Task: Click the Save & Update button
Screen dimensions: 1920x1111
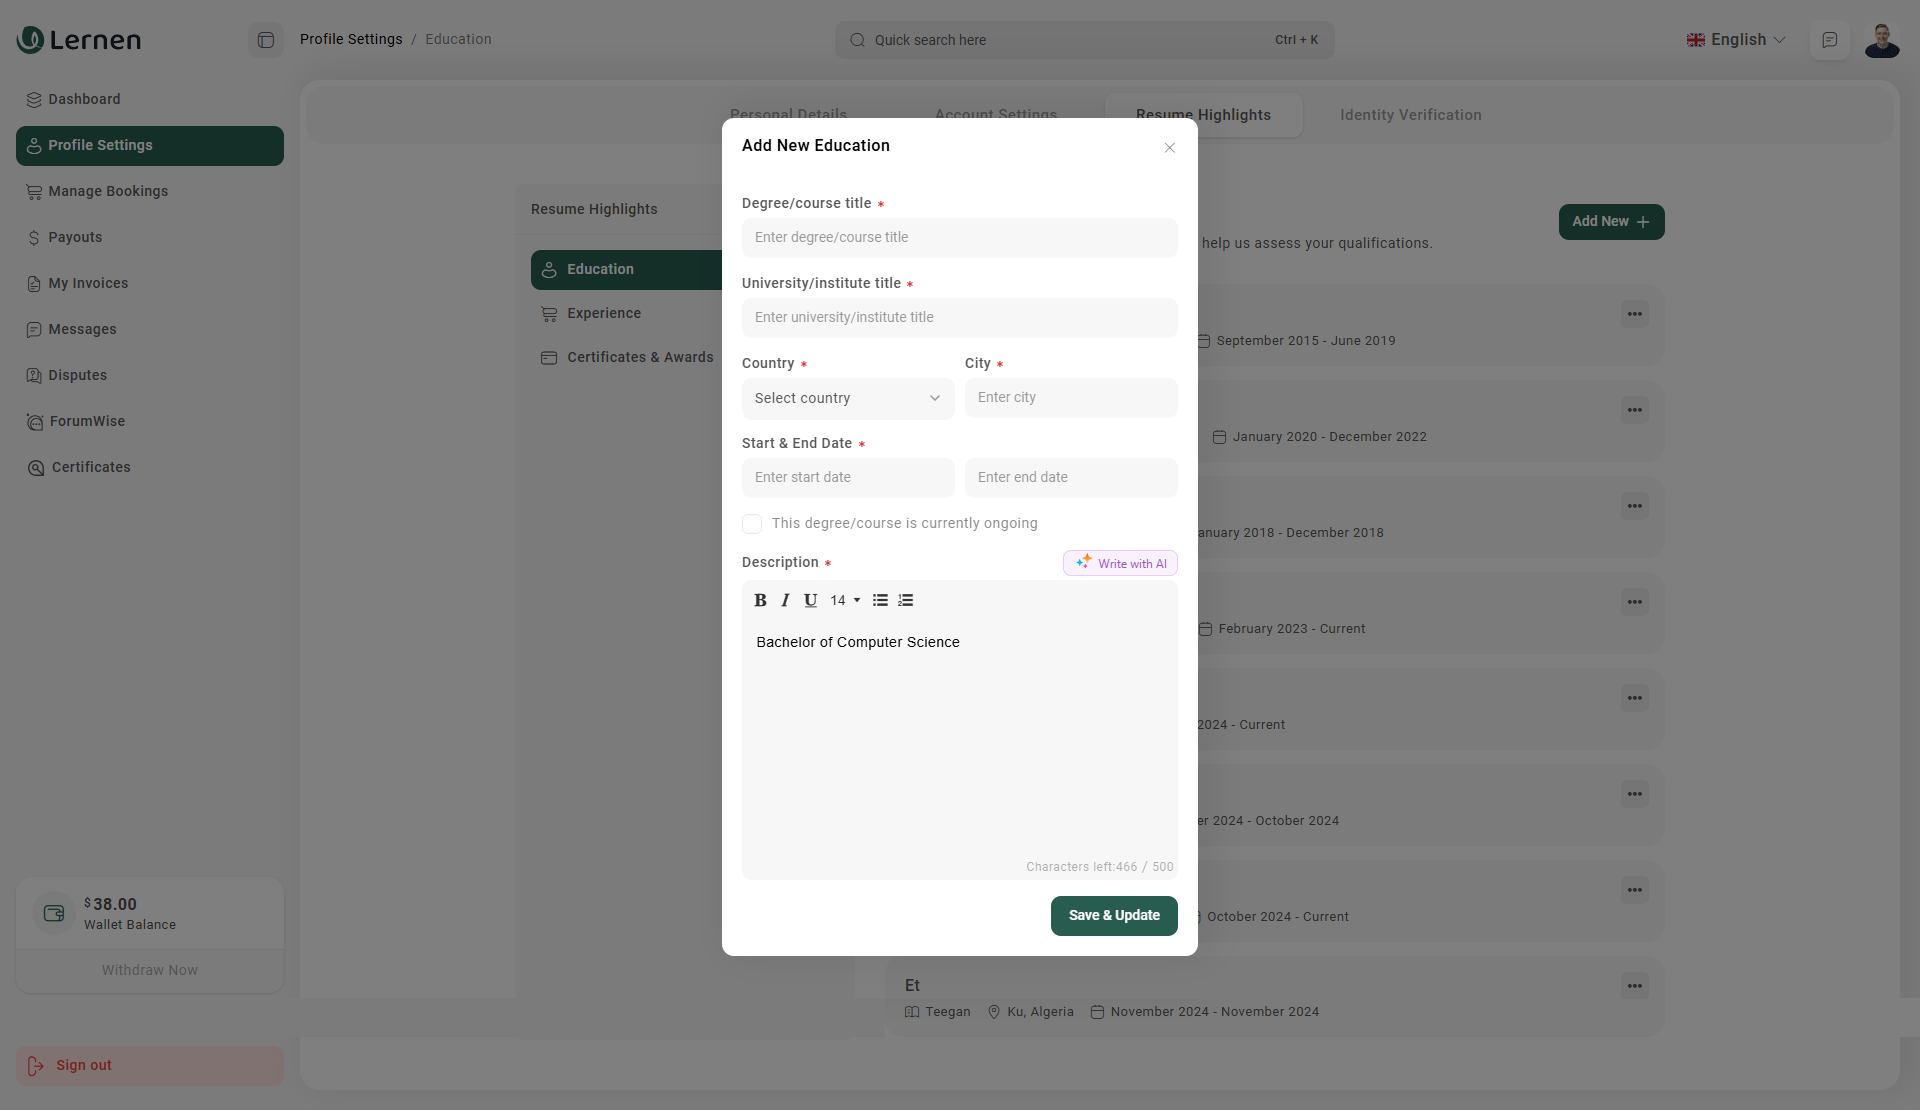Action: [1113, 915]
